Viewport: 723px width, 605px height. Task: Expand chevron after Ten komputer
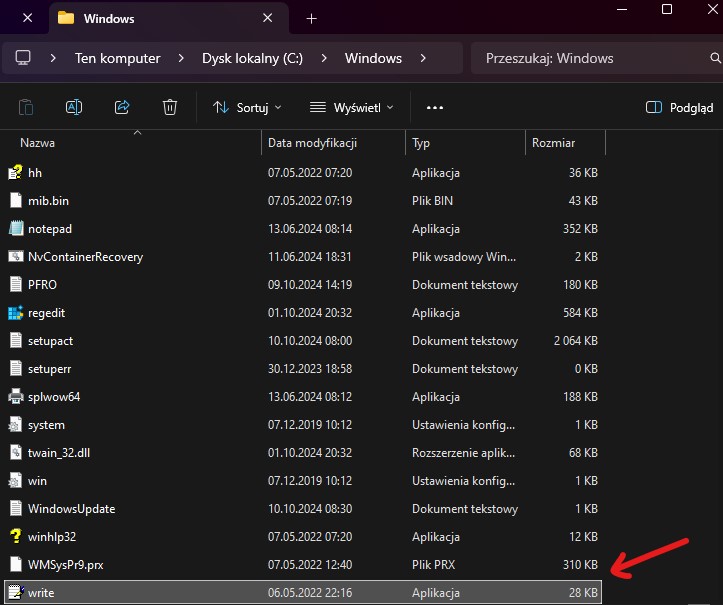pyautogui.click(x=181, y=58)
